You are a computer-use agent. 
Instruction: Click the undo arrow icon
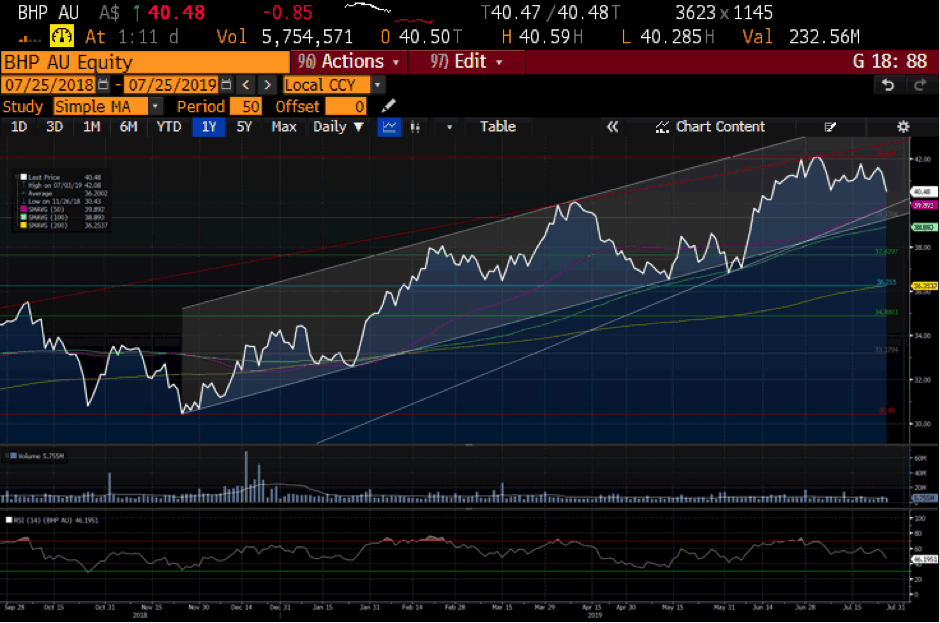pyautogui.click(x=887, y=85)
